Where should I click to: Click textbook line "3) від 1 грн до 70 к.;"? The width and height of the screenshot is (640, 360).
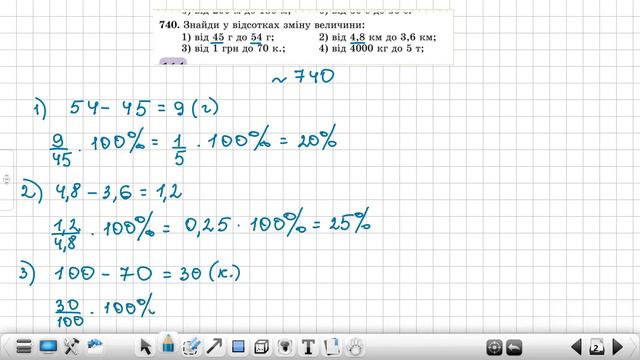(x=233, y=49)
